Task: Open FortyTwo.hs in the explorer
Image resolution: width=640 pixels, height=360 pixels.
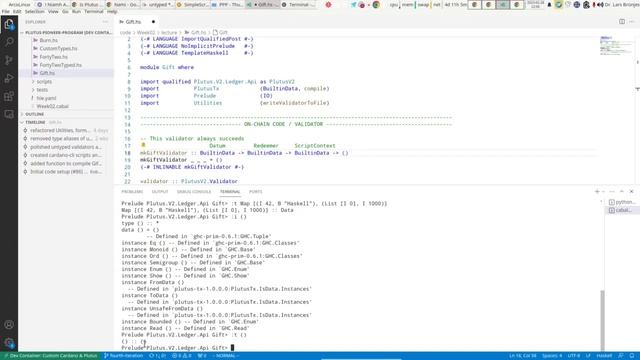Action: (x=53, y=57)
